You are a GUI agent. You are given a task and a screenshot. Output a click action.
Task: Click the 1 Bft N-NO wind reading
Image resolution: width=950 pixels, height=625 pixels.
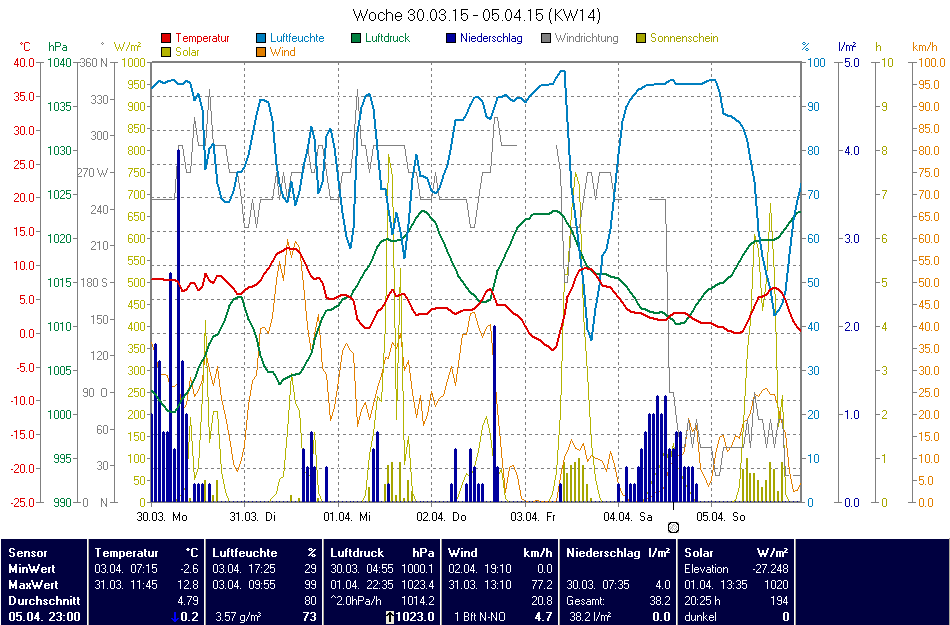(482, 617)
